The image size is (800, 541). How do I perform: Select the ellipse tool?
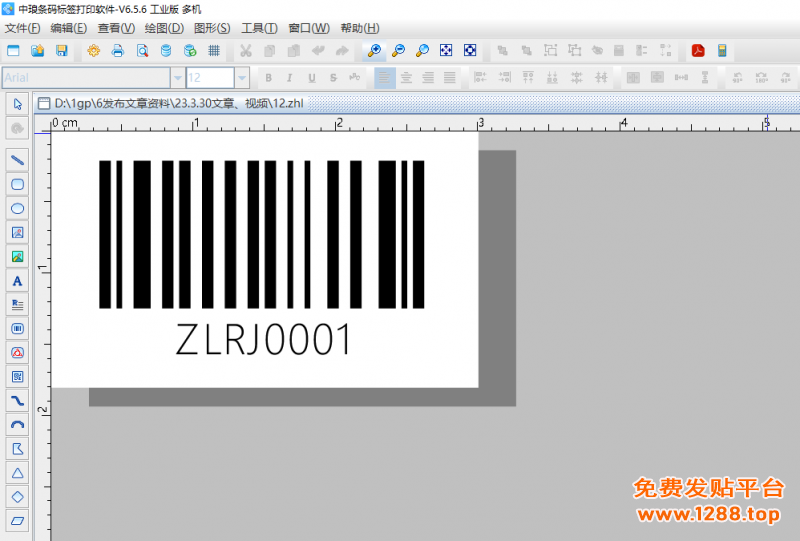(x=17, y=208)
